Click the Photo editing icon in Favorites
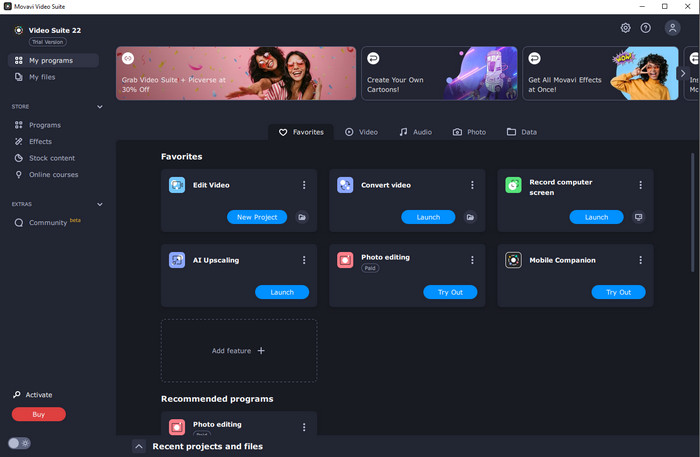 pos(345,260)
